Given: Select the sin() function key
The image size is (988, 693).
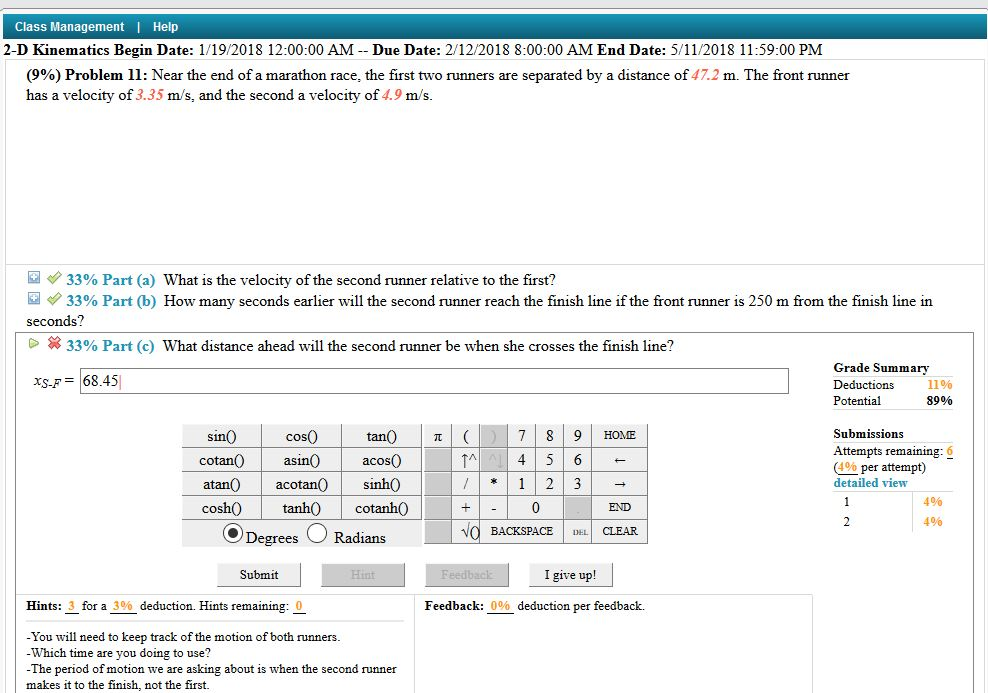Looking at the screenshot, I should [x=220, y=436].
